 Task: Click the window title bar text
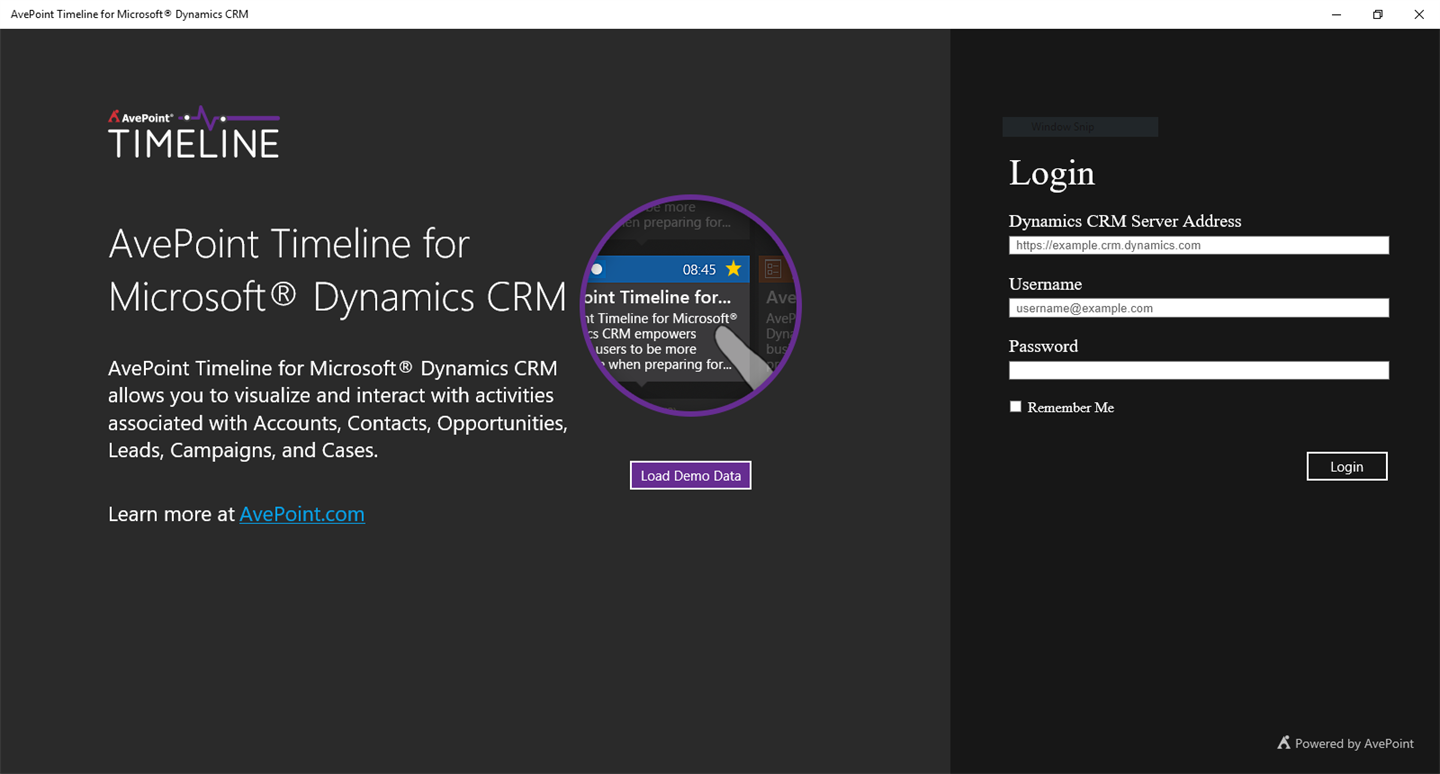[x=129, y=14]
